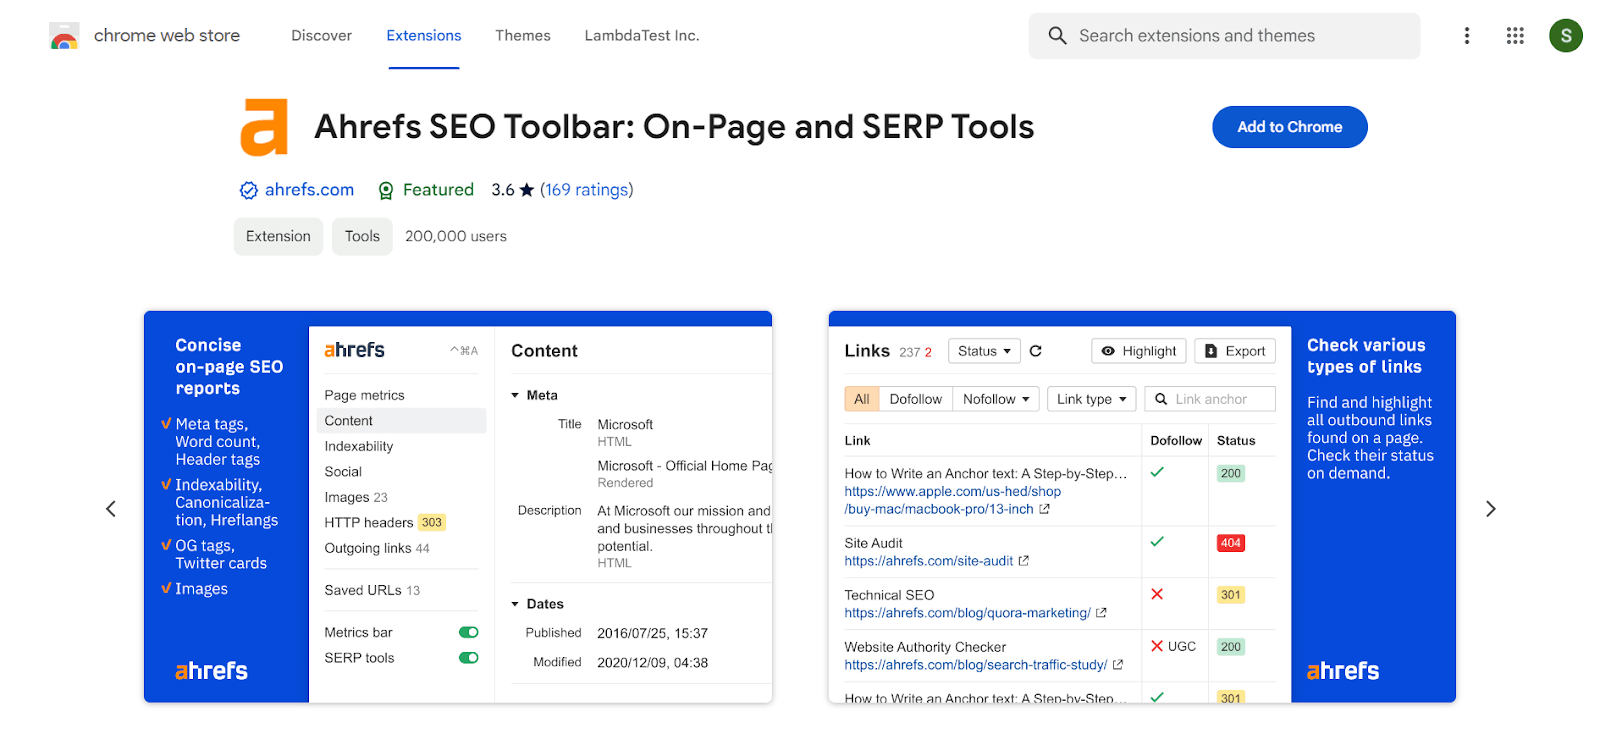
Task: Click the Add to Chrome button
Action: (x=1290, y=127)
